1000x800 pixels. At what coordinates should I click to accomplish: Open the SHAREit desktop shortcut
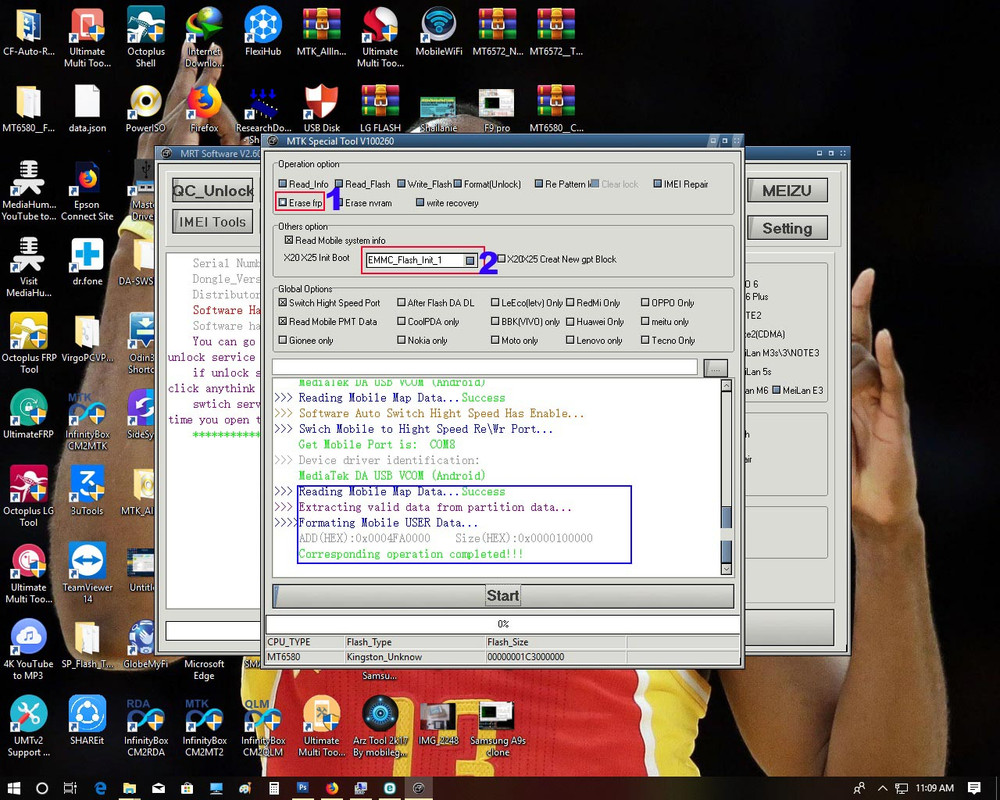(87, 721)
